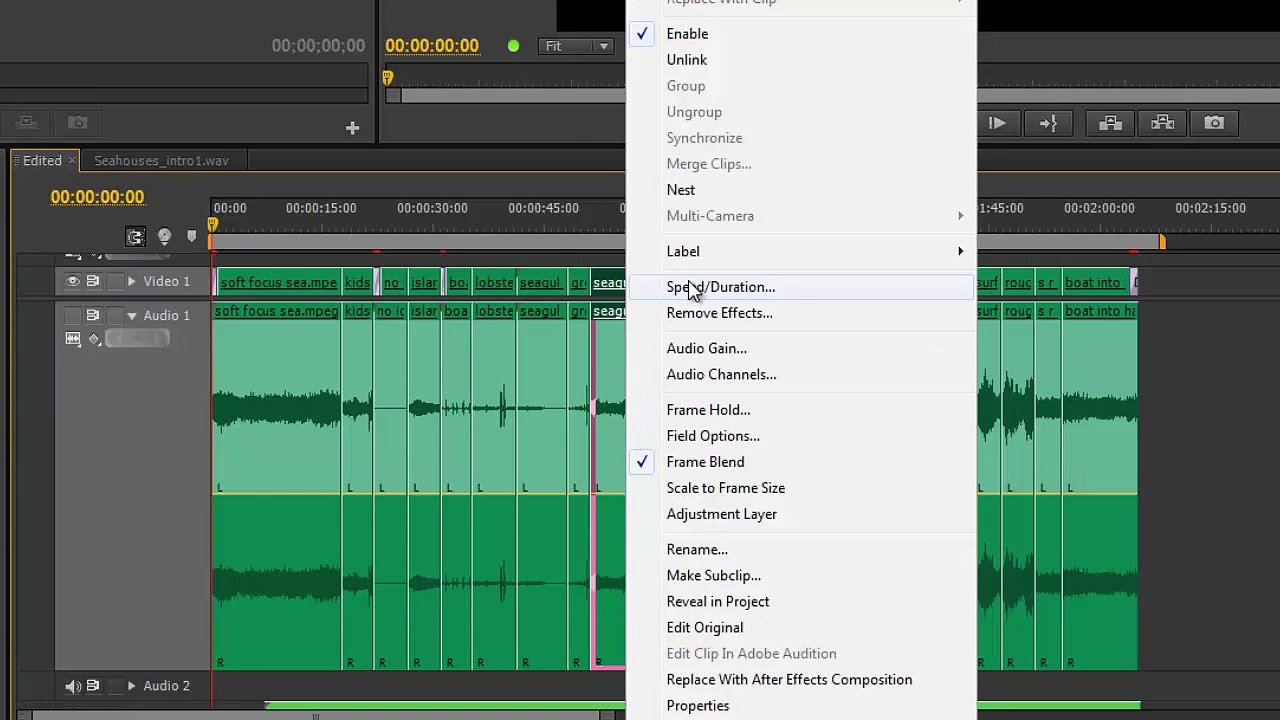1280x720 pixels.
Task: Expand the Video 1 track
Action: click(131, 282)
